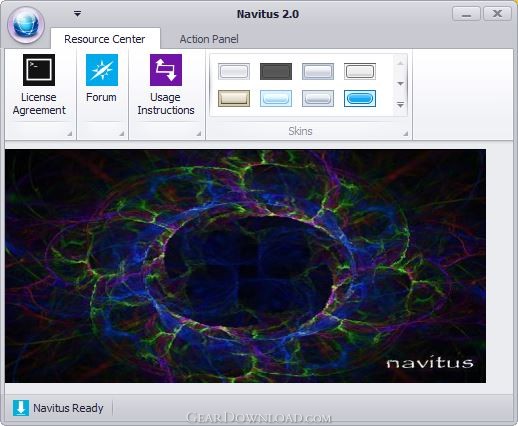Click the Navitus globe application button
This screenshot has width=518, height=426.
click(x=26, y=25)
